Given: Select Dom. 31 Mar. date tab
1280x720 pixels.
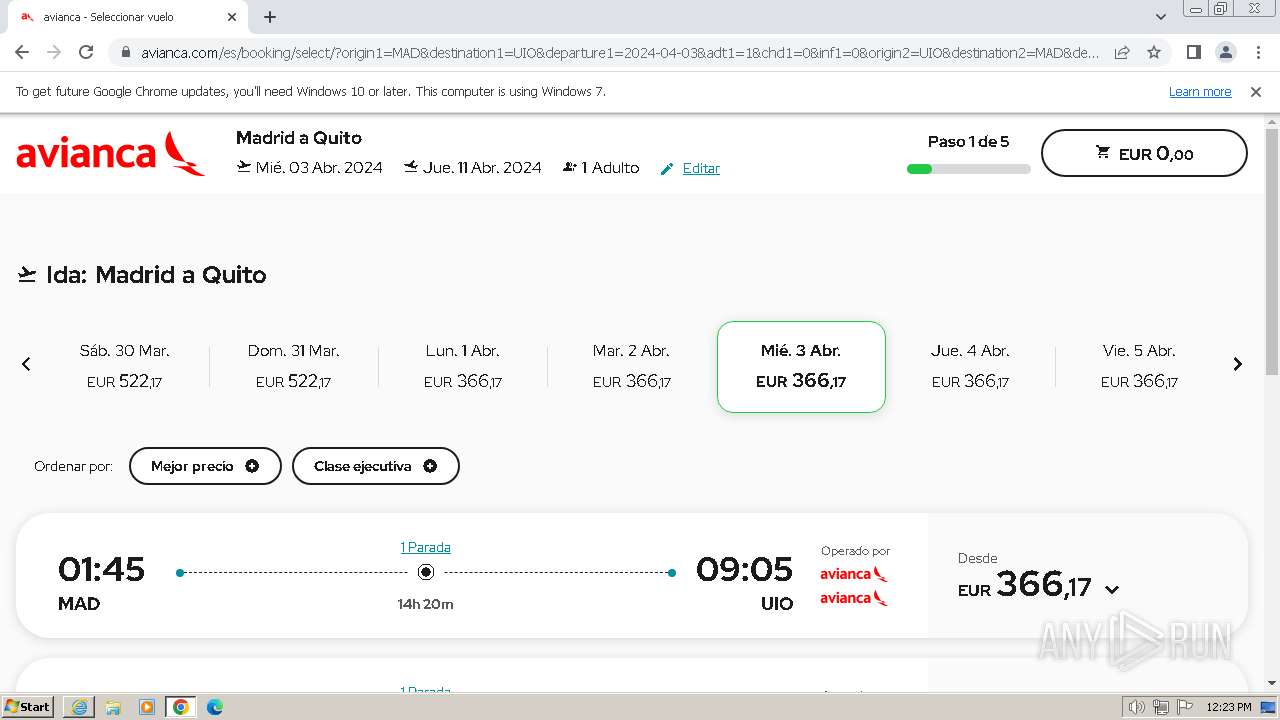Looking at the screenshot, I should (294, 366).
